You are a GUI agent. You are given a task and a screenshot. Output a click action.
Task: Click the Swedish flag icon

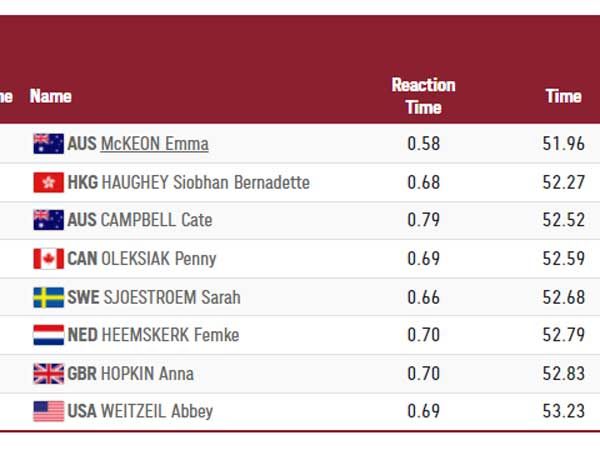click(x=48, y=297)
